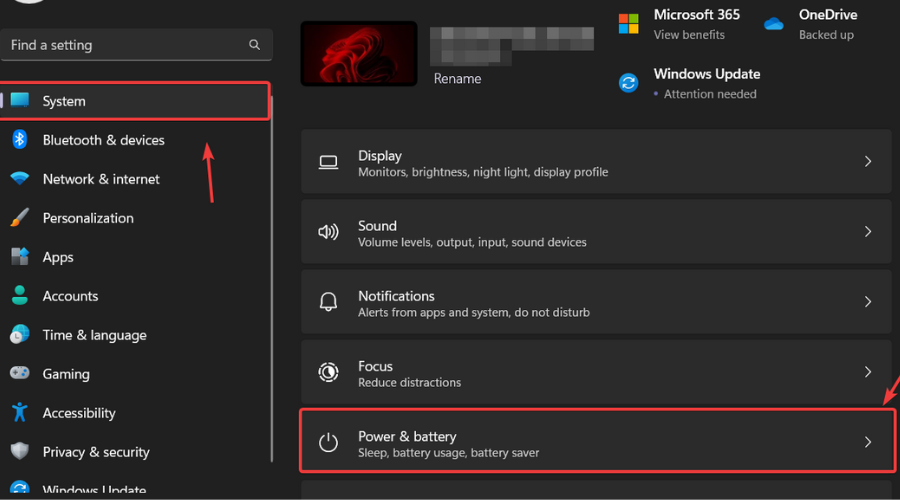The width and height of the screenshot is (900, 500).
Task: Click the Windows Update sync icon
Action: [x=628, y=83]
